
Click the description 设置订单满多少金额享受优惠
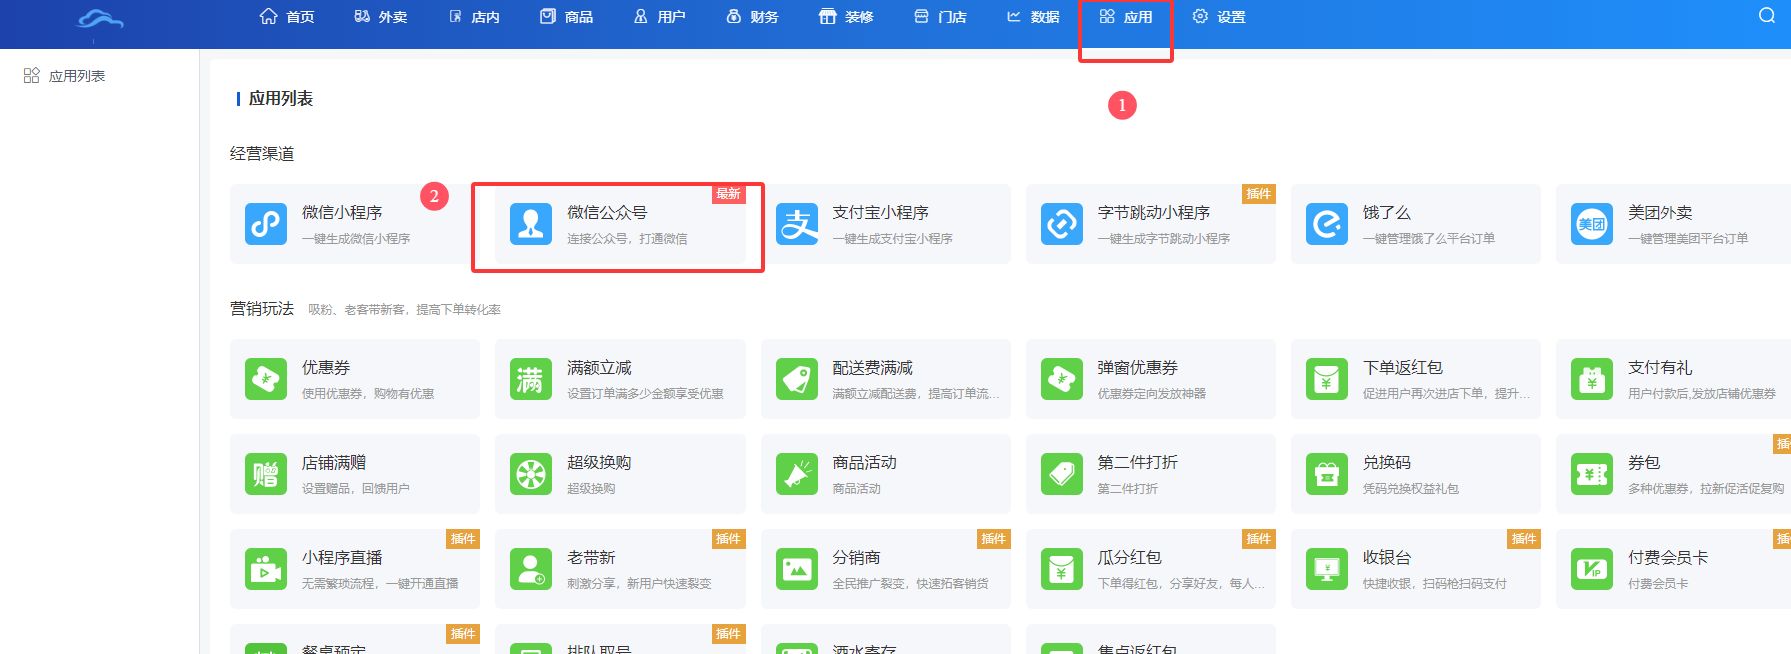pos(645,394)
